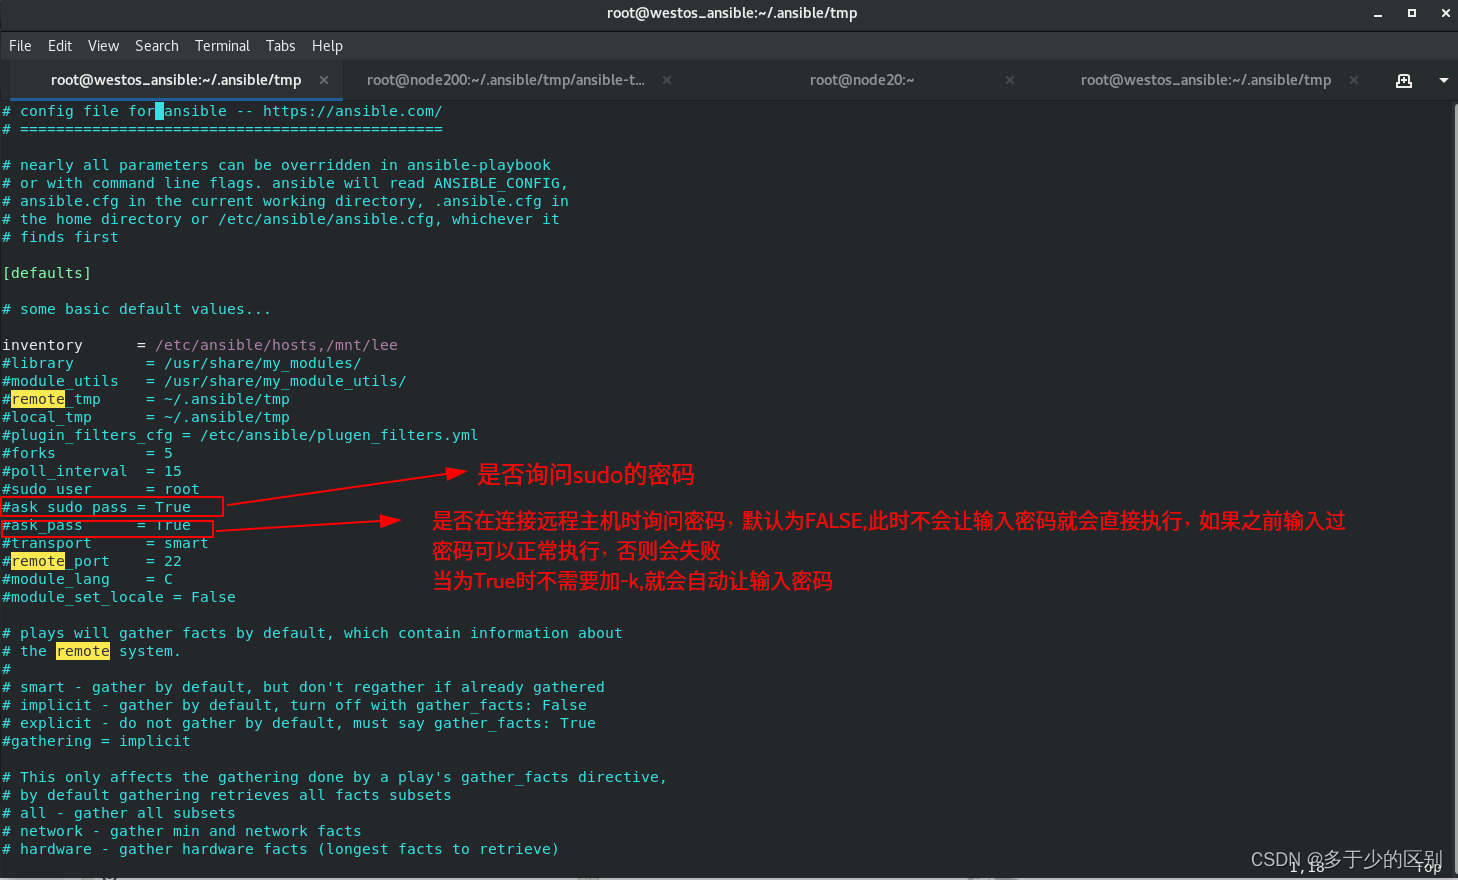Open the View menu
Screen dimensions: 1458x880
coord(103,46)
